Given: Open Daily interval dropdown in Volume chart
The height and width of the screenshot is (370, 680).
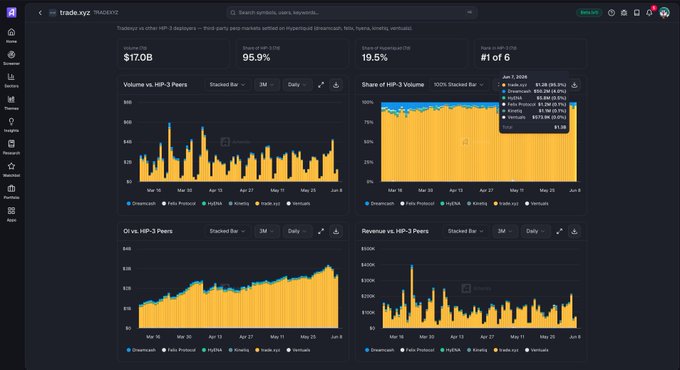Looking at the screenshot, I should pyautogui.click(x=297, y=85).
